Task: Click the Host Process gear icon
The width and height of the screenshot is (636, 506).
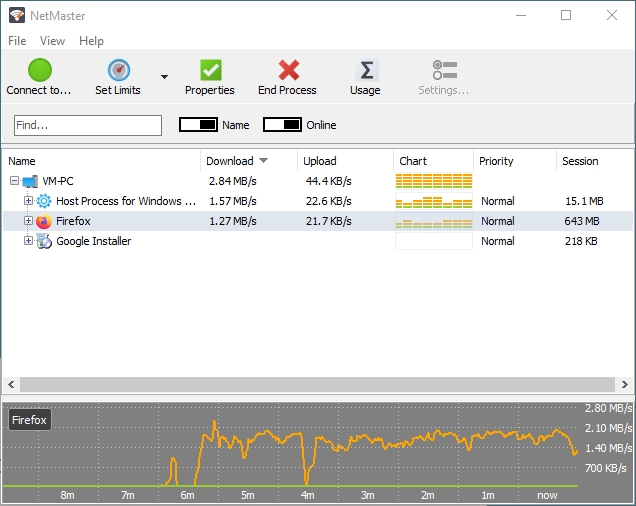Action: [x=44, y=201]
